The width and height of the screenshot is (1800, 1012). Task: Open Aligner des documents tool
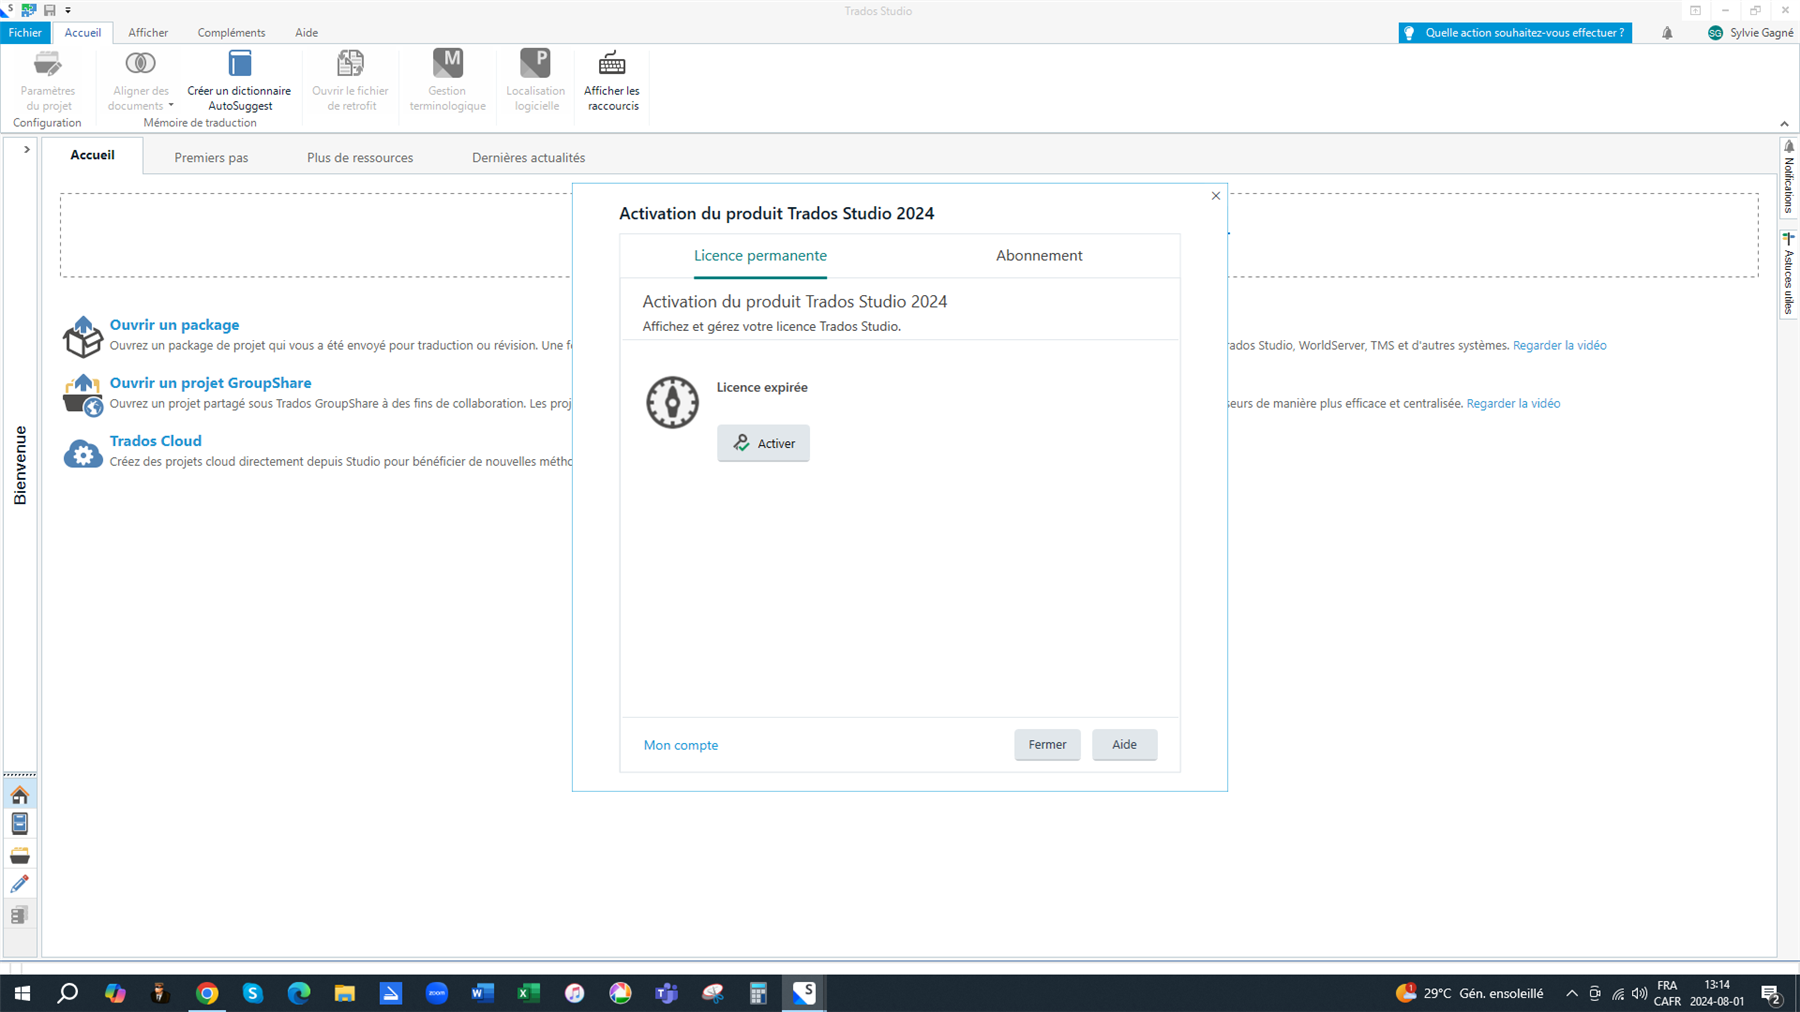click(140, 80)
